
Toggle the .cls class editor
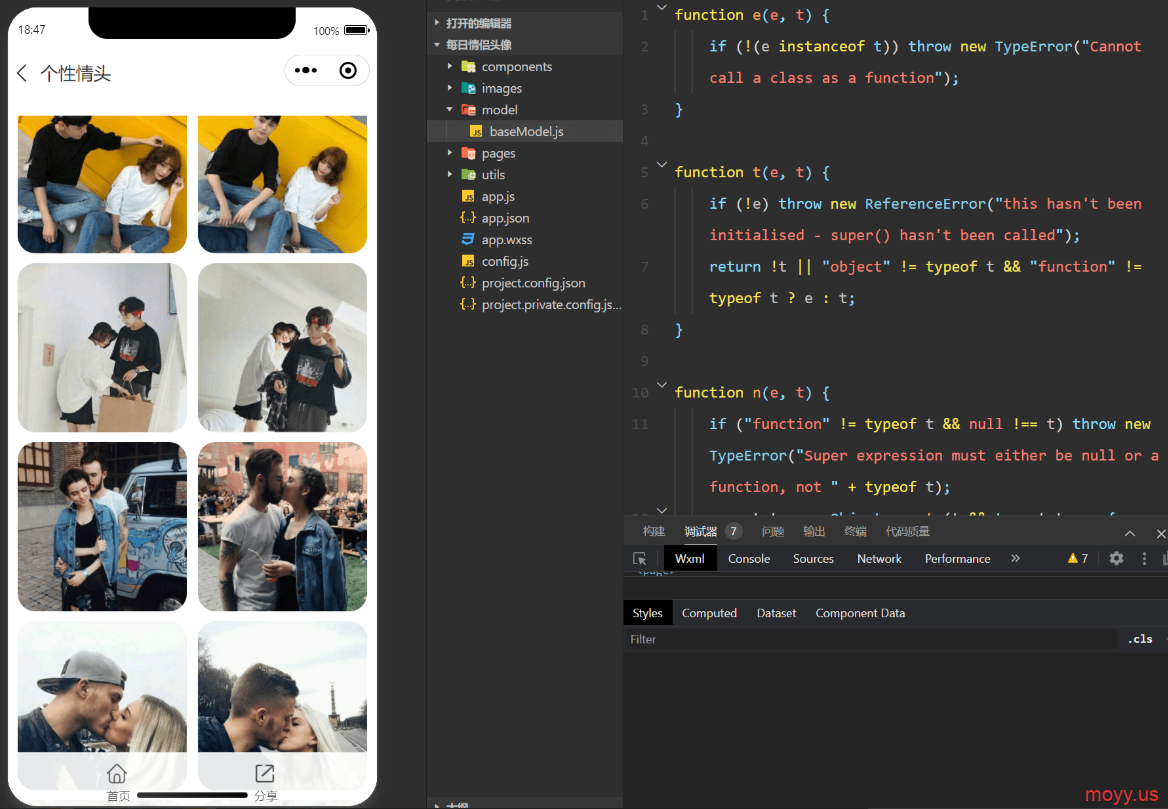click(1140, 639)
